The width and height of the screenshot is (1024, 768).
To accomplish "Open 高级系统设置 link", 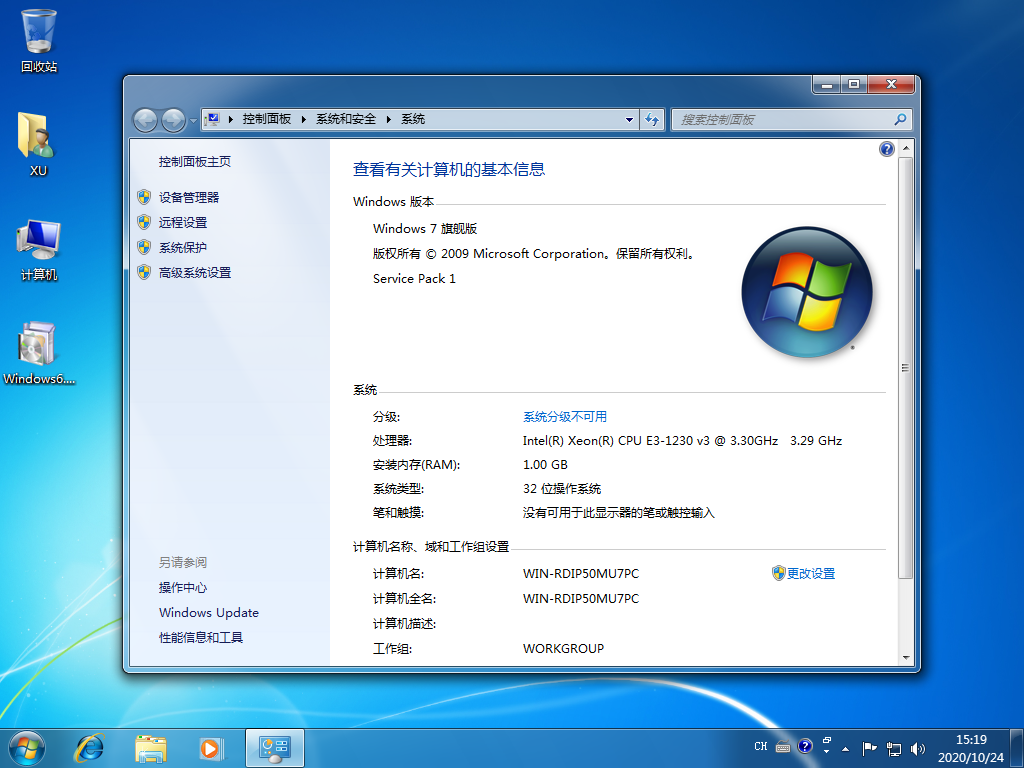I will coord(195,272).
